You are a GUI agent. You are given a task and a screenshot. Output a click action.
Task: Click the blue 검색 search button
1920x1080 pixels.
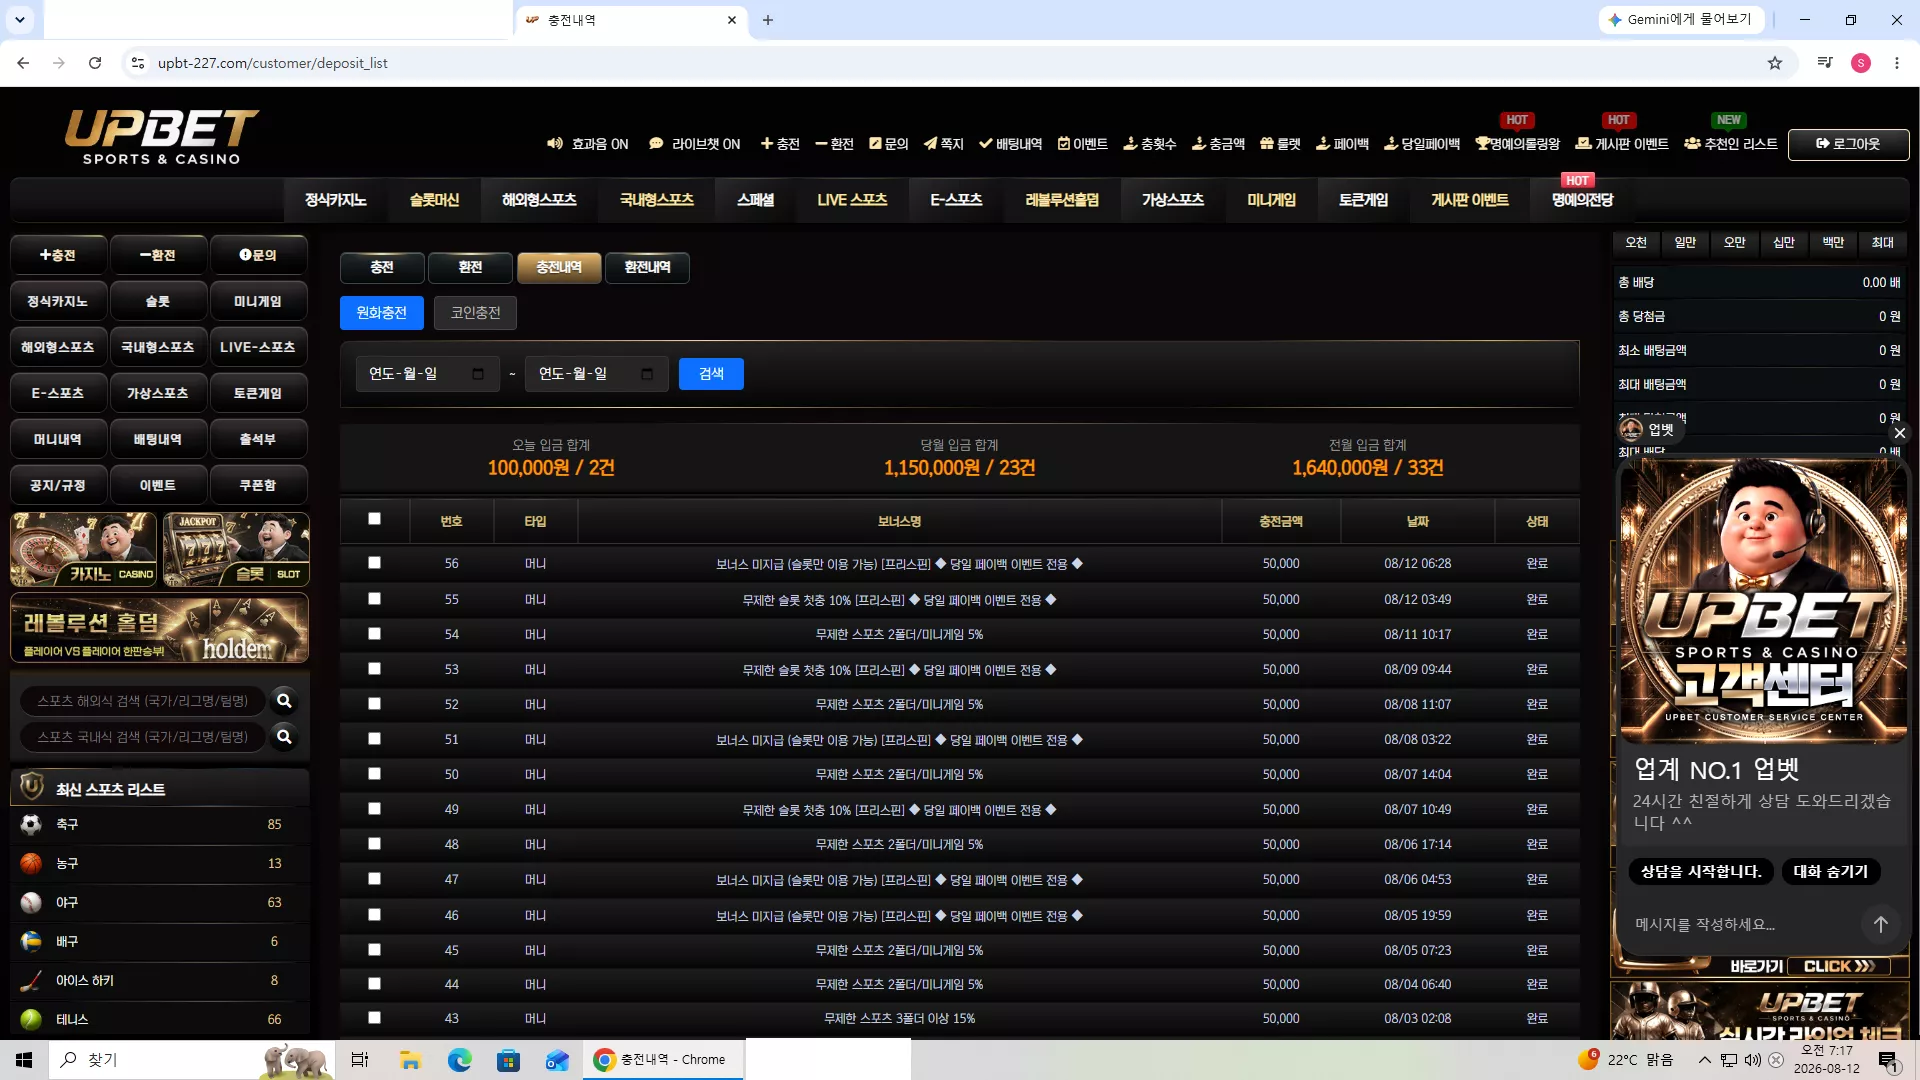pos(711,374)
